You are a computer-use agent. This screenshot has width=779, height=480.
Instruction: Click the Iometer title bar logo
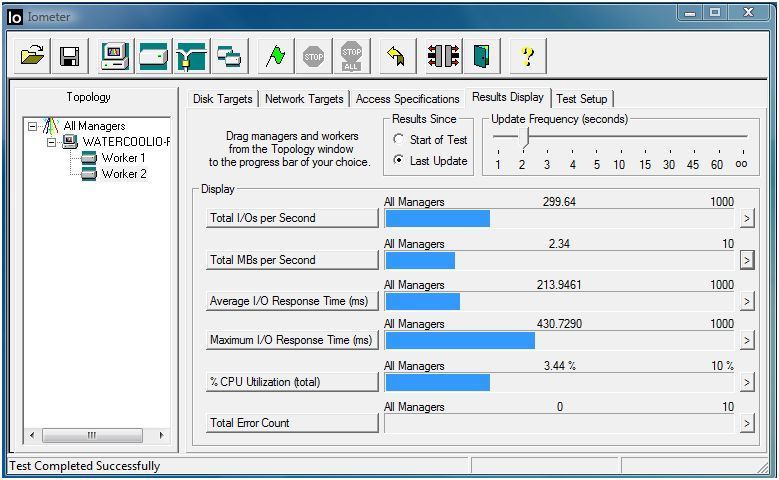pos(15,17)
